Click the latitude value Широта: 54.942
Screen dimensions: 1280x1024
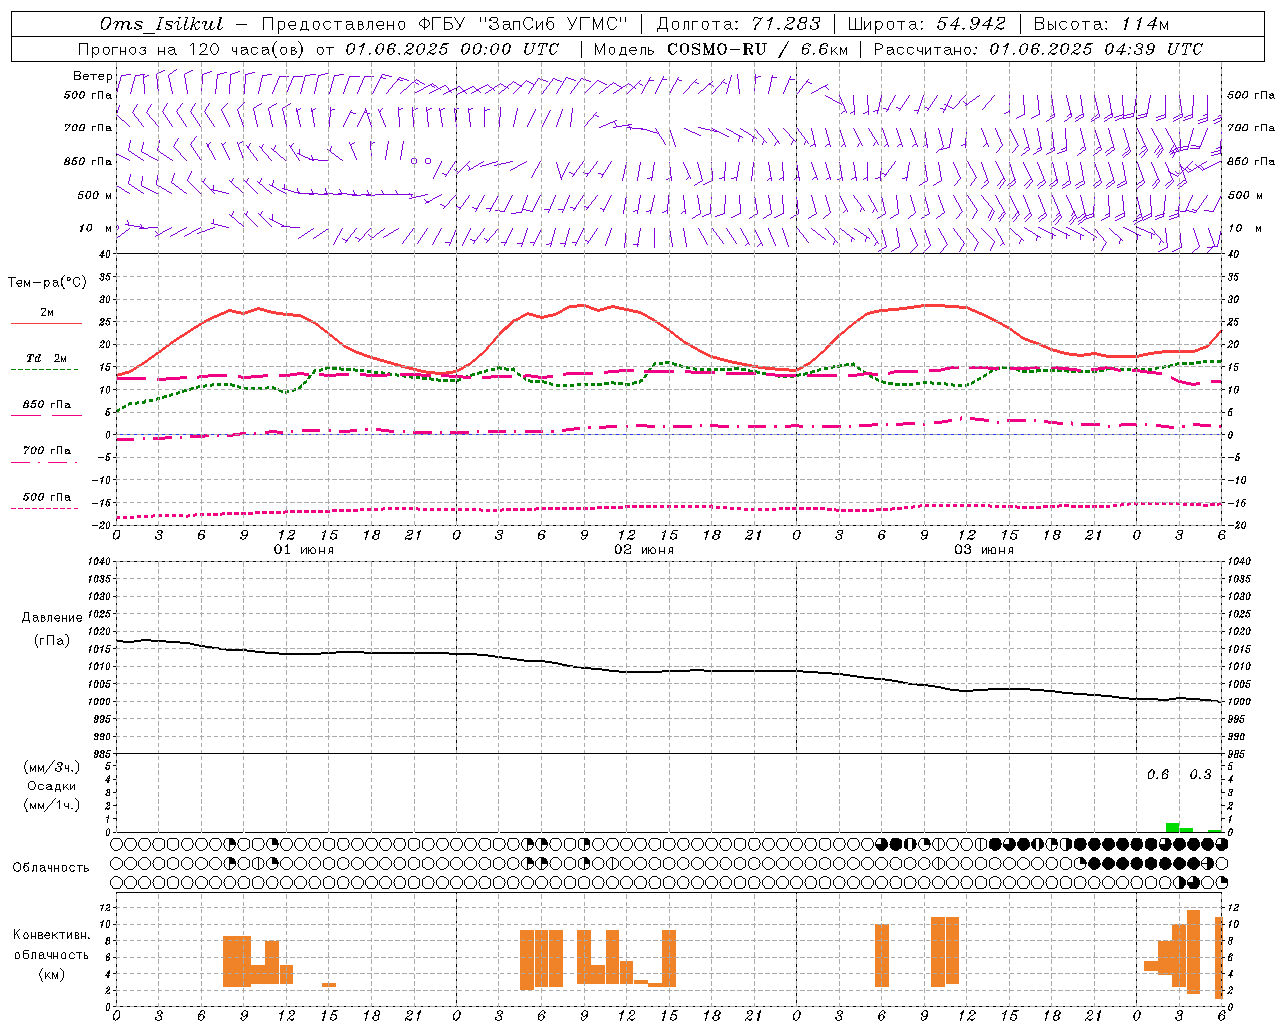[x=927, y=24]
